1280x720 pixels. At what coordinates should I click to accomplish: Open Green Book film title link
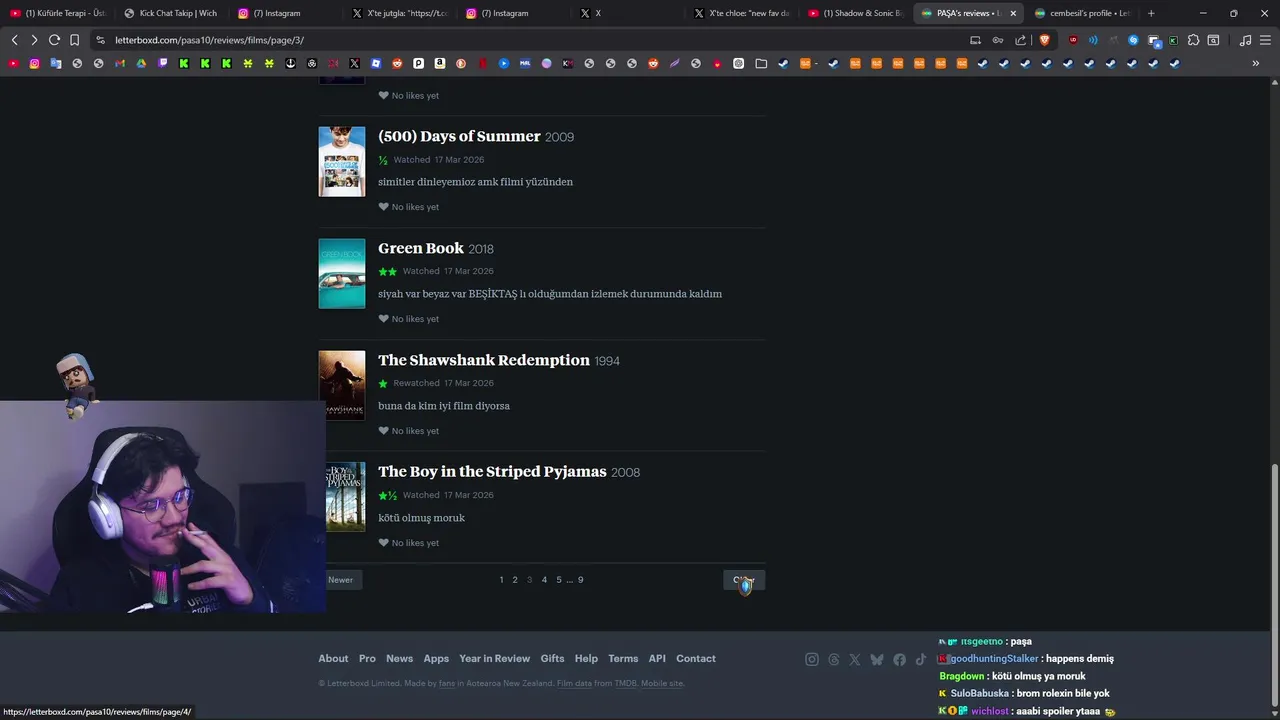[421, 248]
